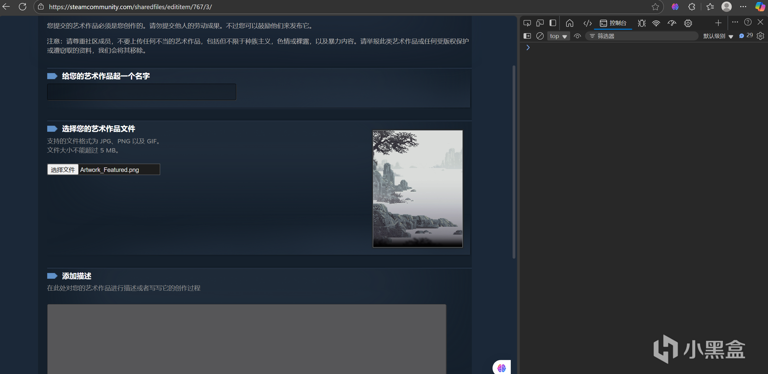Click the artwork description text area
Viewport: 768px width, 374px height.
click(x=246, y=339)
